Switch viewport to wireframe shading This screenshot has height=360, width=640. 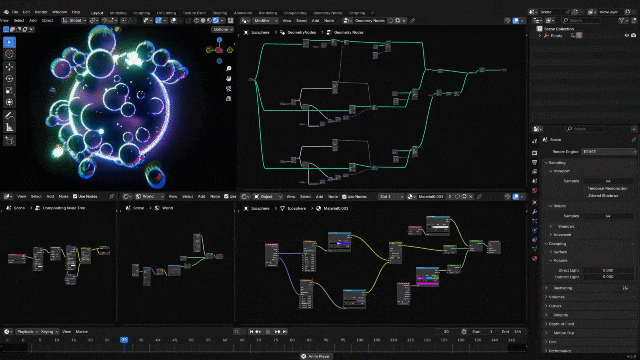point(196,20)
